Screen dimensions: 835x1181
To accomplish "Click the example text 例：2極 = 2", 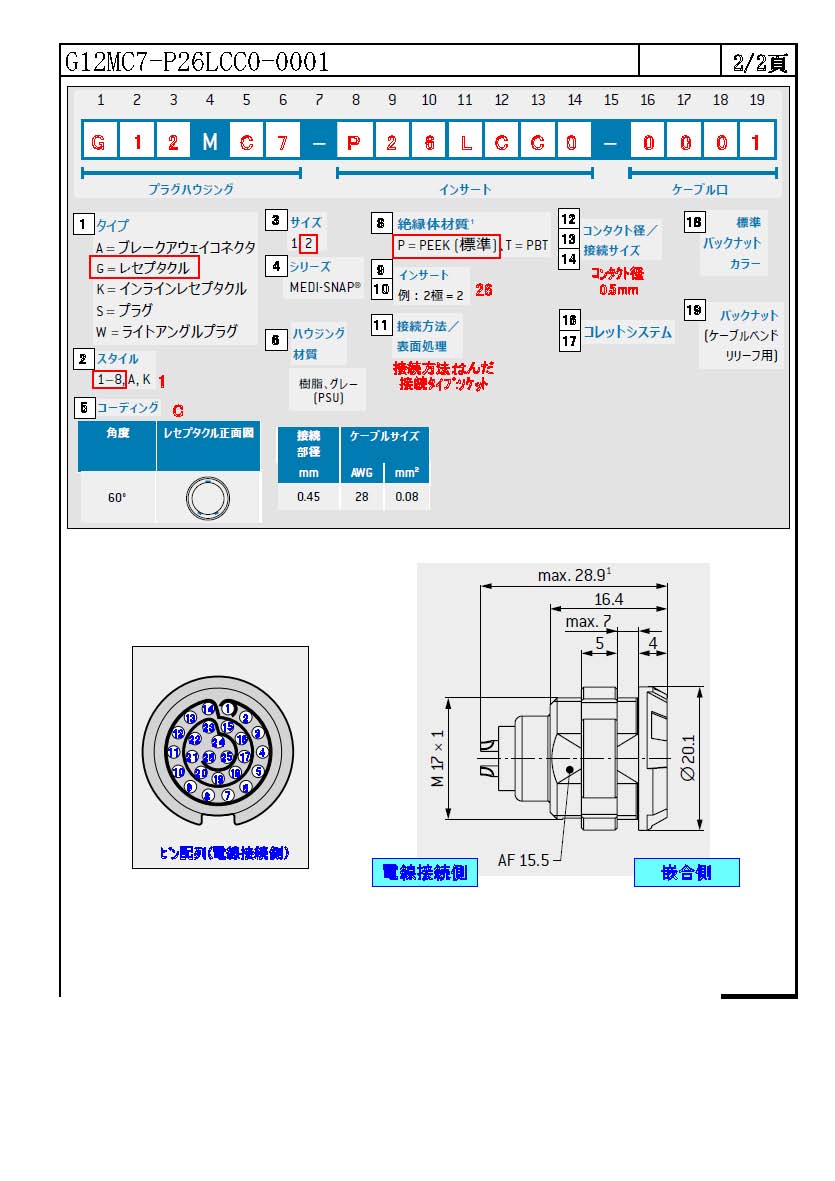I will pos(431,295).
